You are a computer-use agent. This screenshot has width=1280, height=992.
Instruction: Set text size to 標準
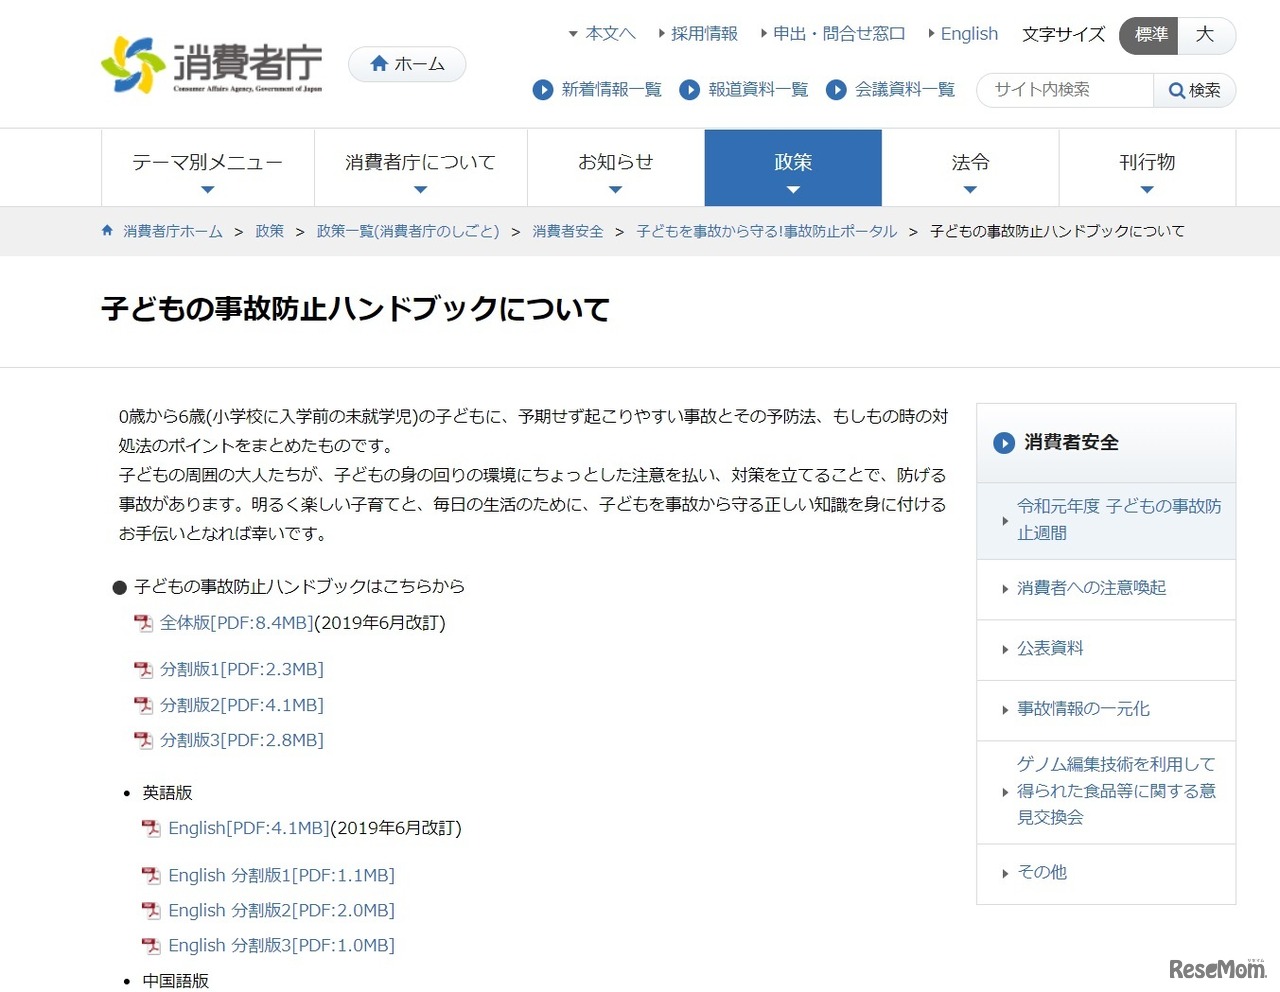click(1150, 35)
